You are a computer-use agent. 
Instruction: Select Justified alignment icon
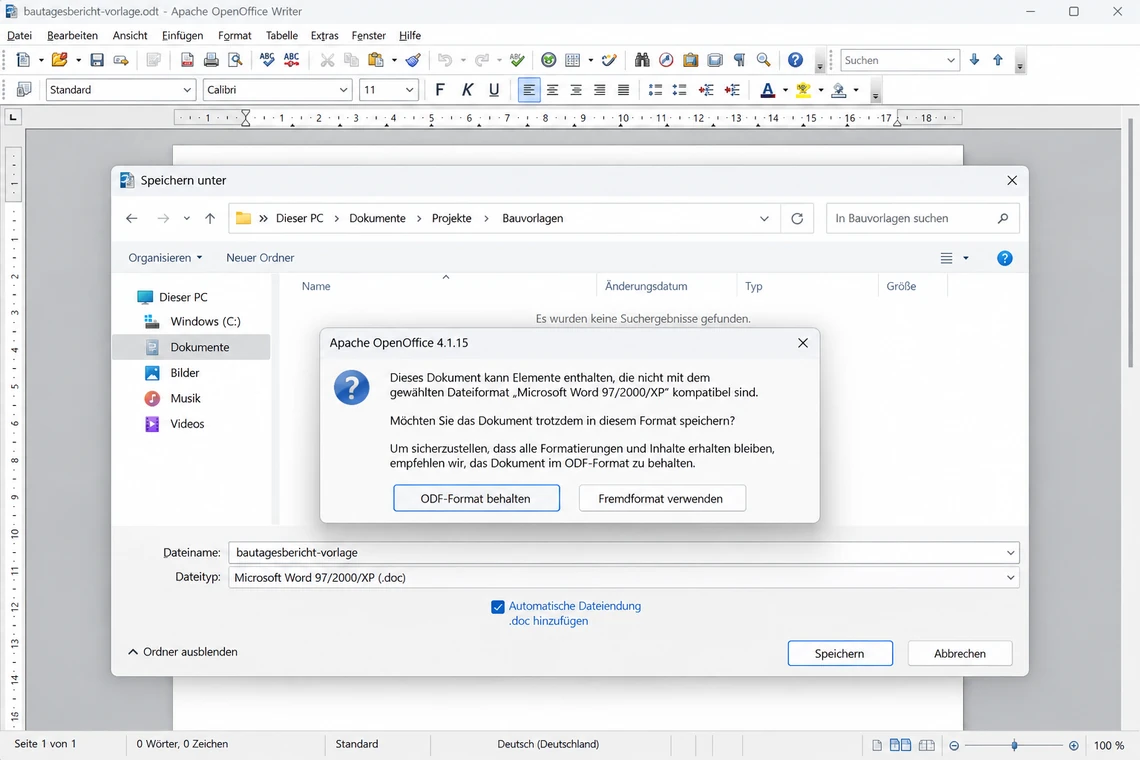[623, 89]
